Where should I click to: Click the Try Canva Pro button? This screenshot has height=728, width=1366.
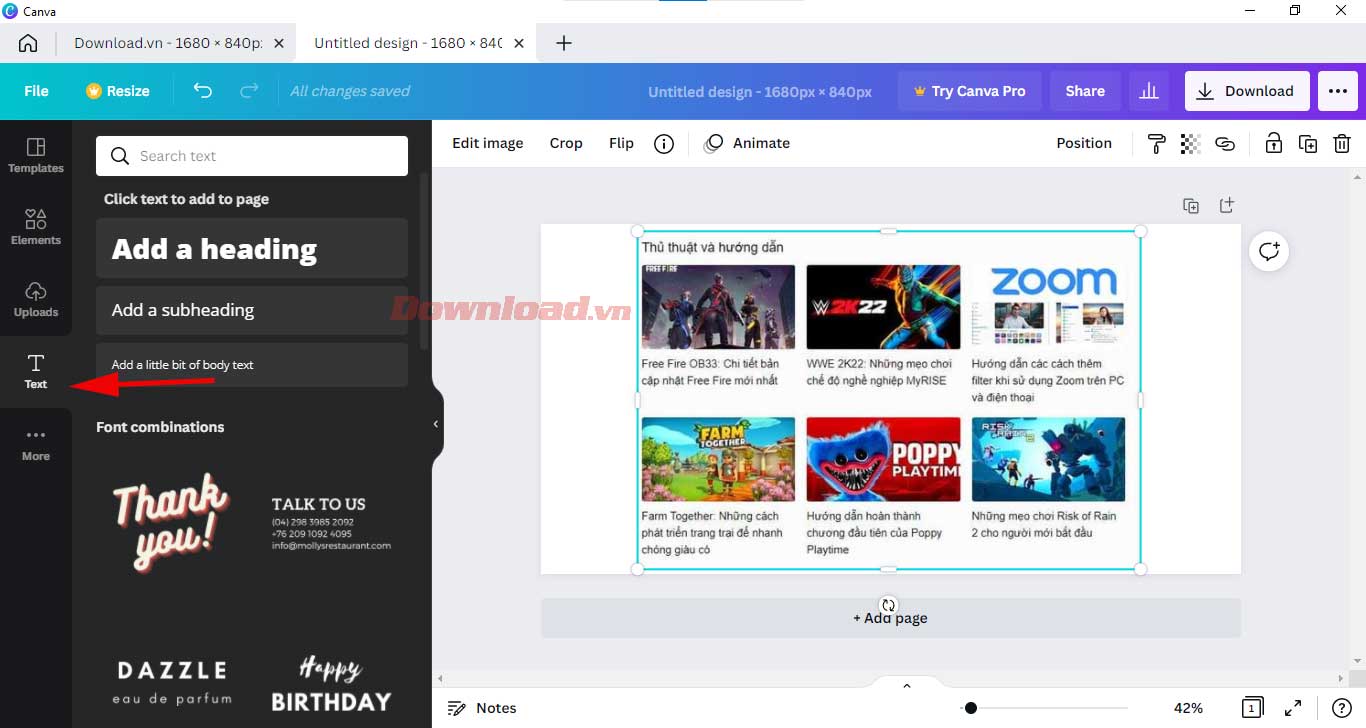tap(969, 91)
